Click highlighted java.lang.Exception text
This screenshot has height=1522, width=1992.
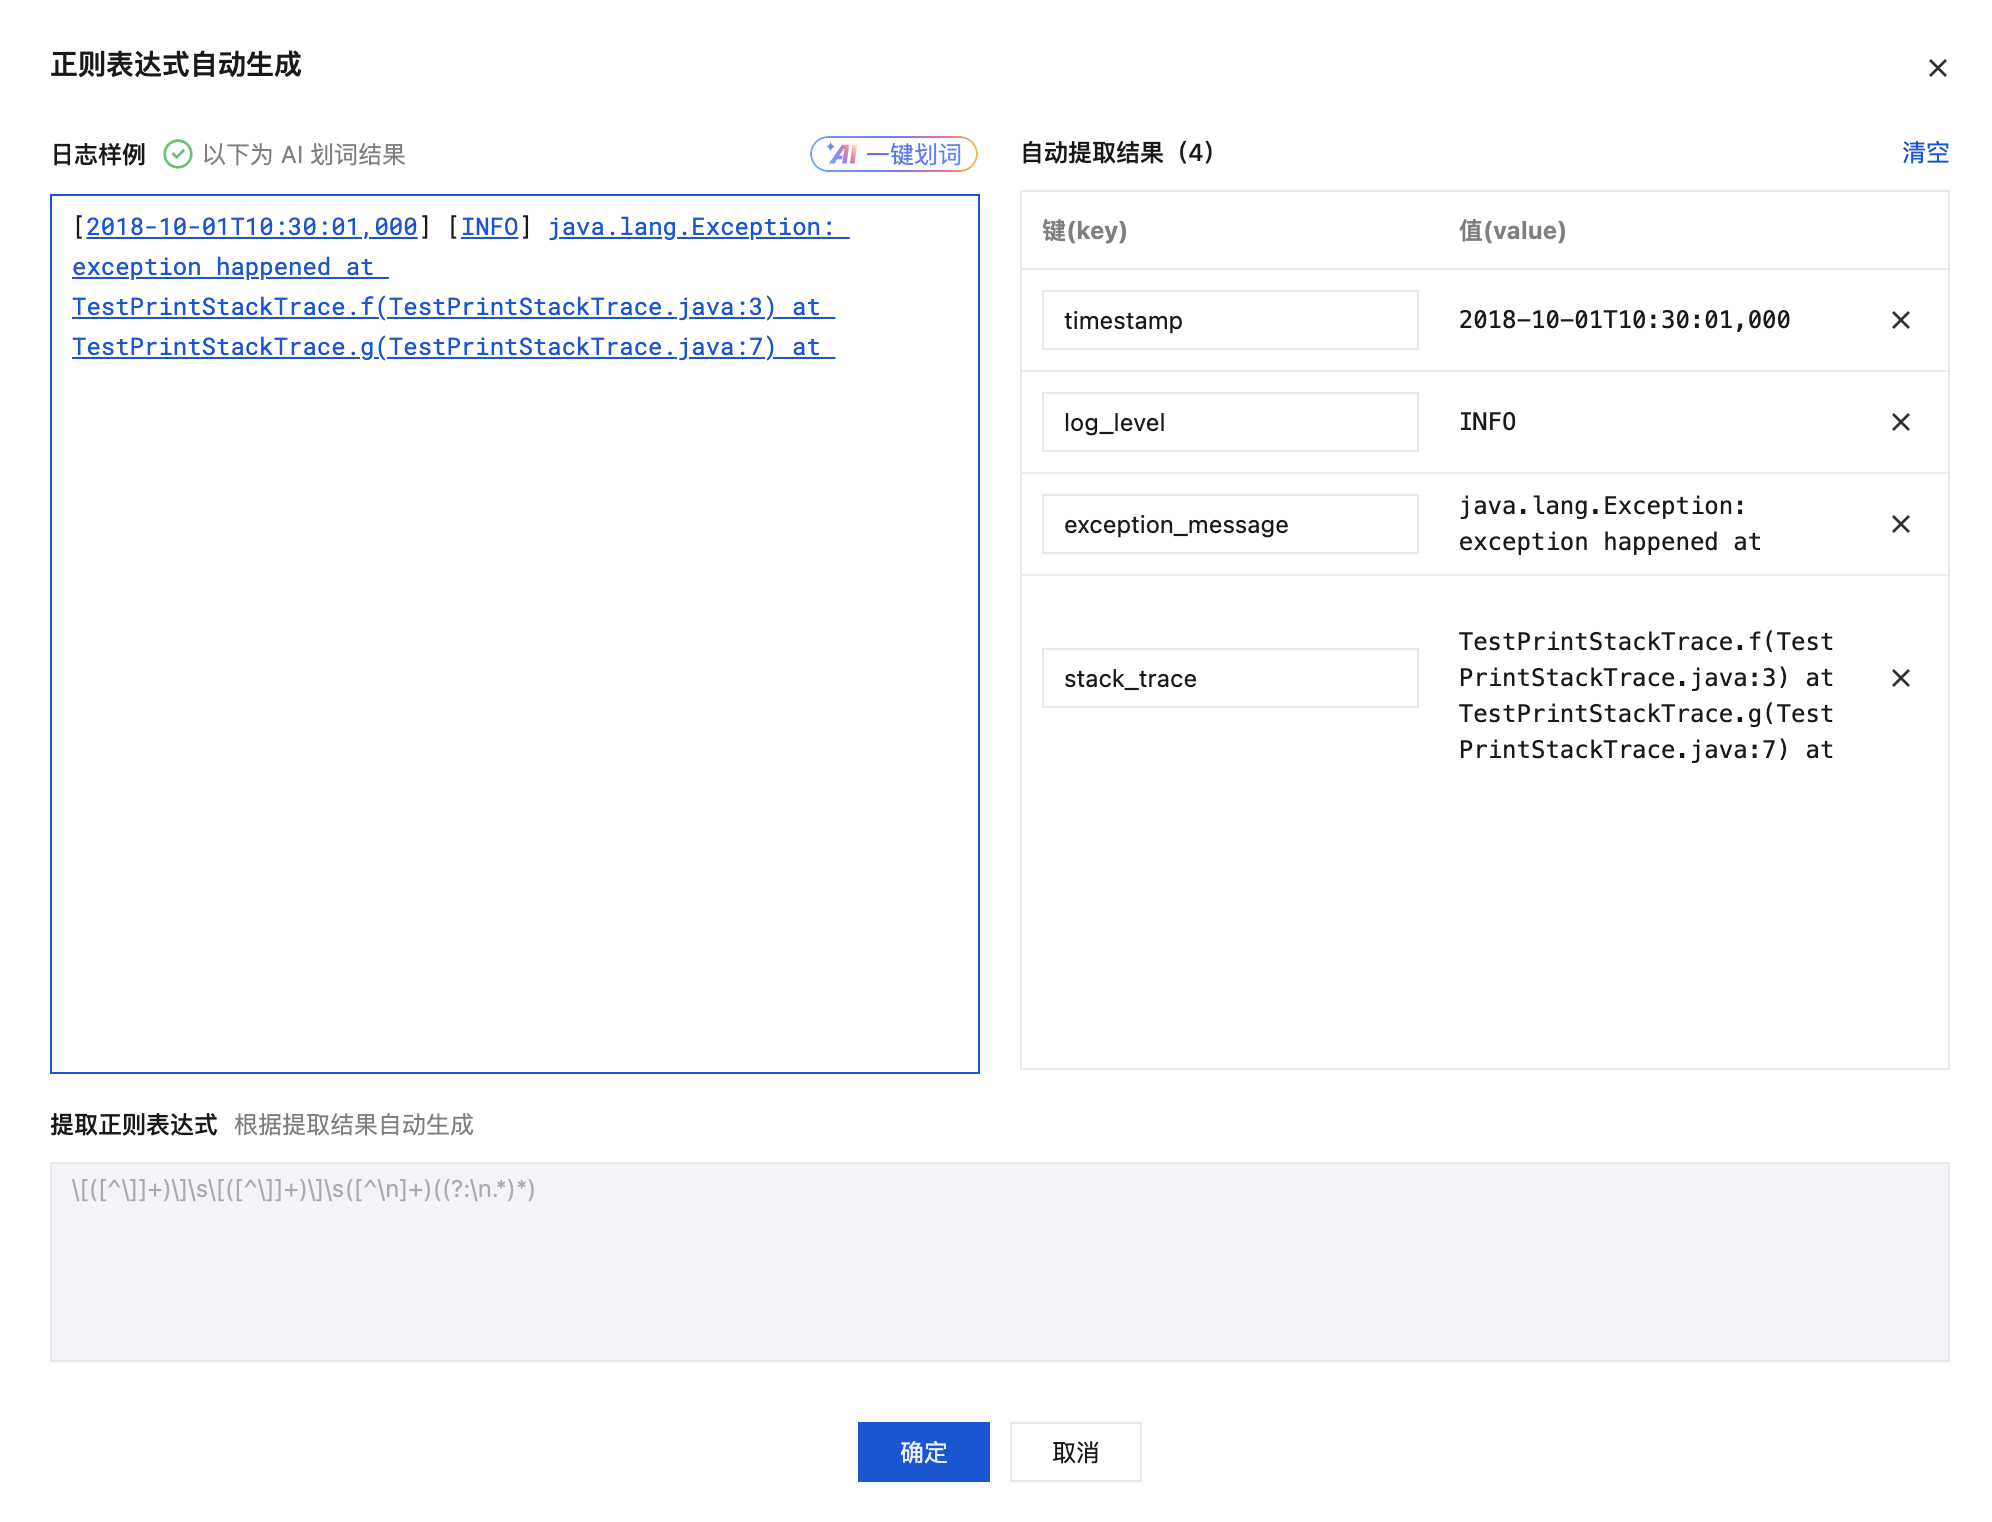click(690, 227)
